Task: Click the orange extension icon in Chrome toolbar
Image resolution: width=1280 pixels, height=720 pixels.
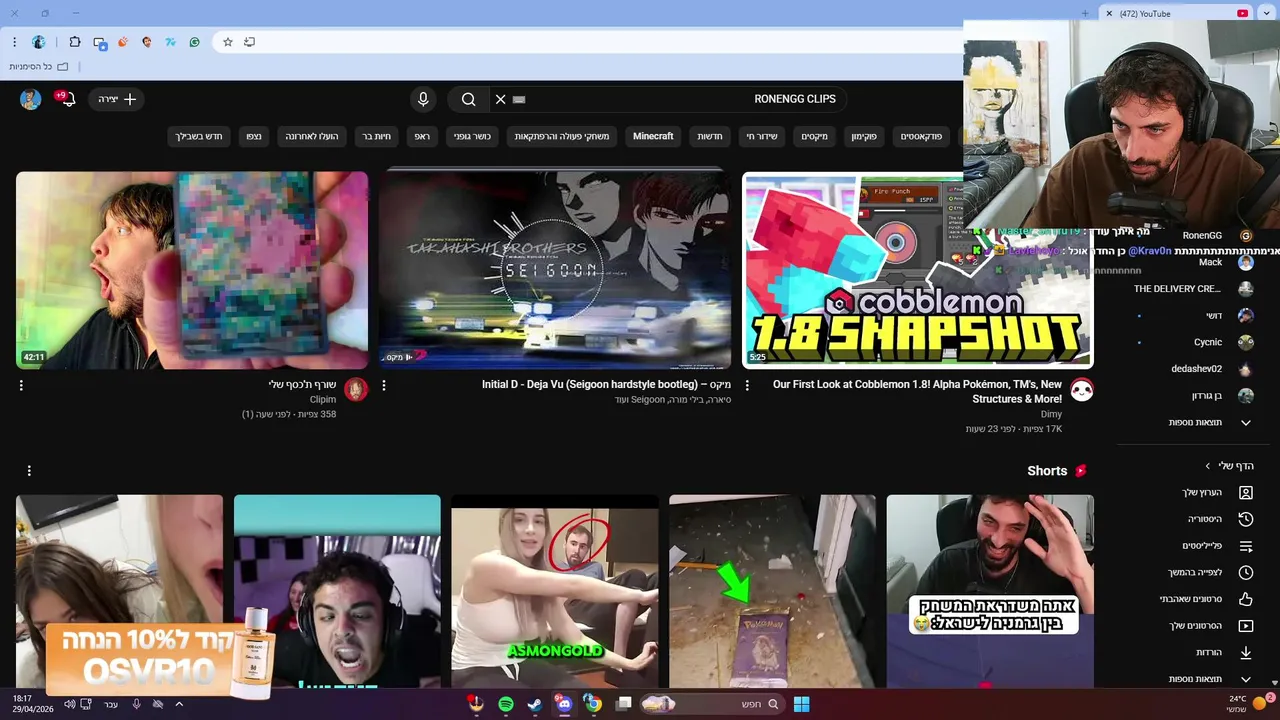Action: (123, 42)
